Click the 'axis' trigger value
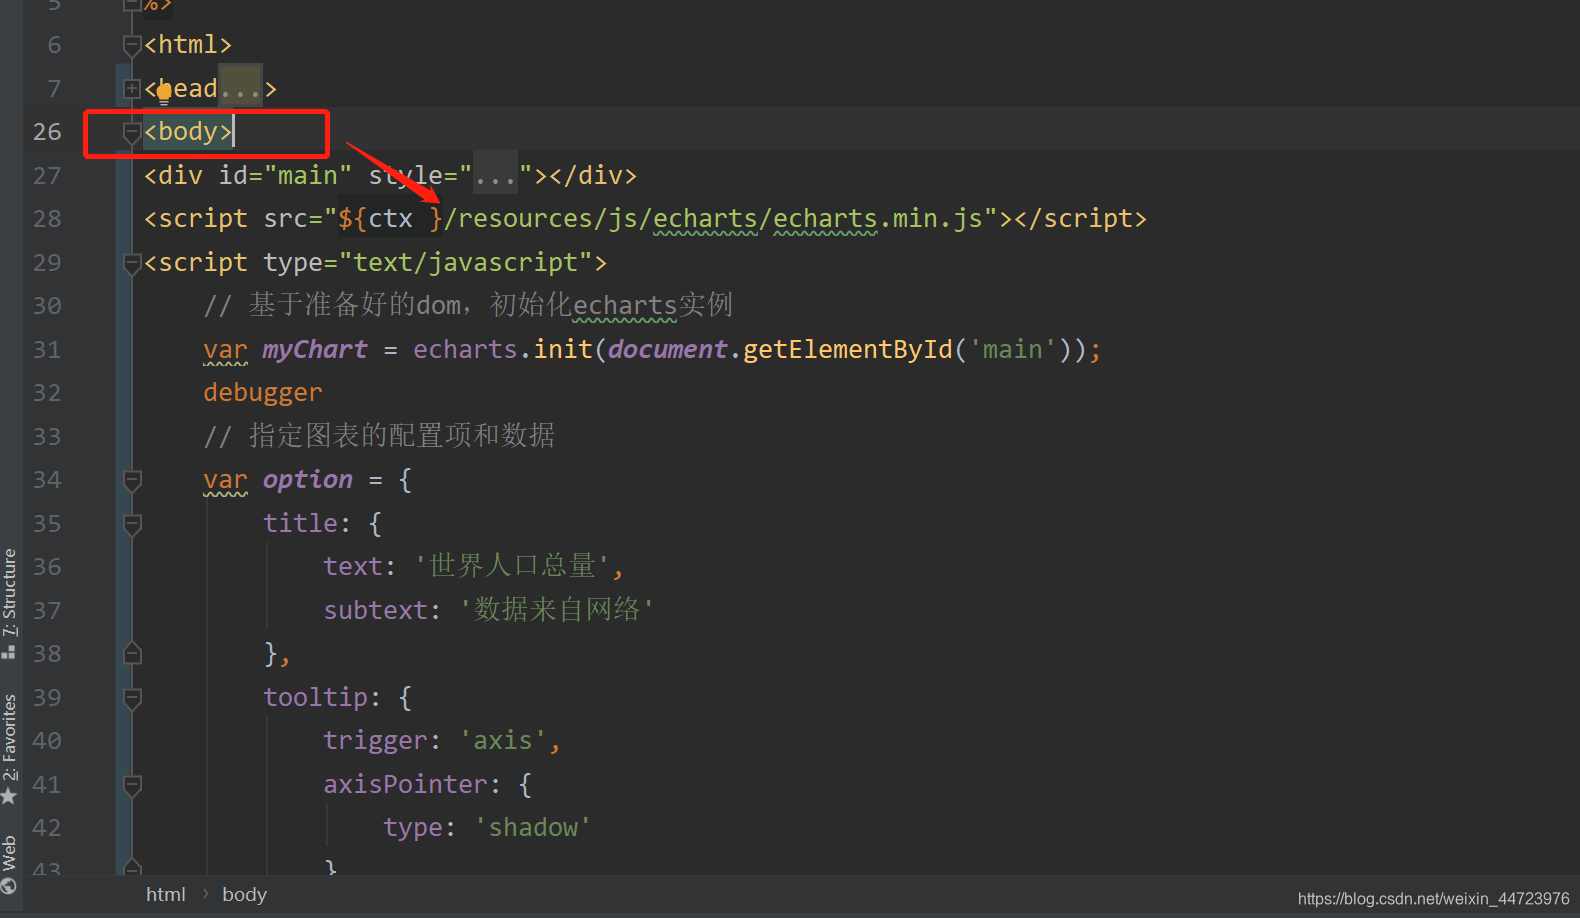This screenshot has height=918, width=1580. coord(503,741)
